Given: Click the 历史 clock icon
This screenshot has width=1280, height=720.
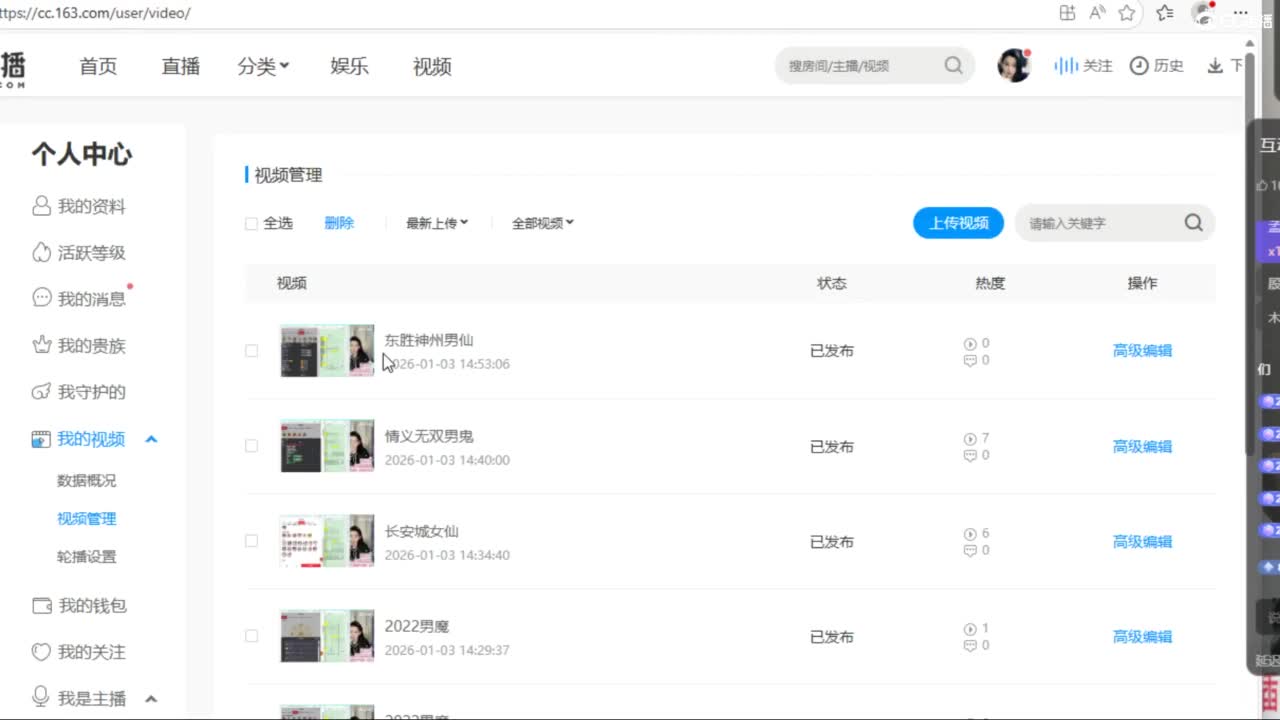Looking at the screenshot, I should (x=1139, y=66).
